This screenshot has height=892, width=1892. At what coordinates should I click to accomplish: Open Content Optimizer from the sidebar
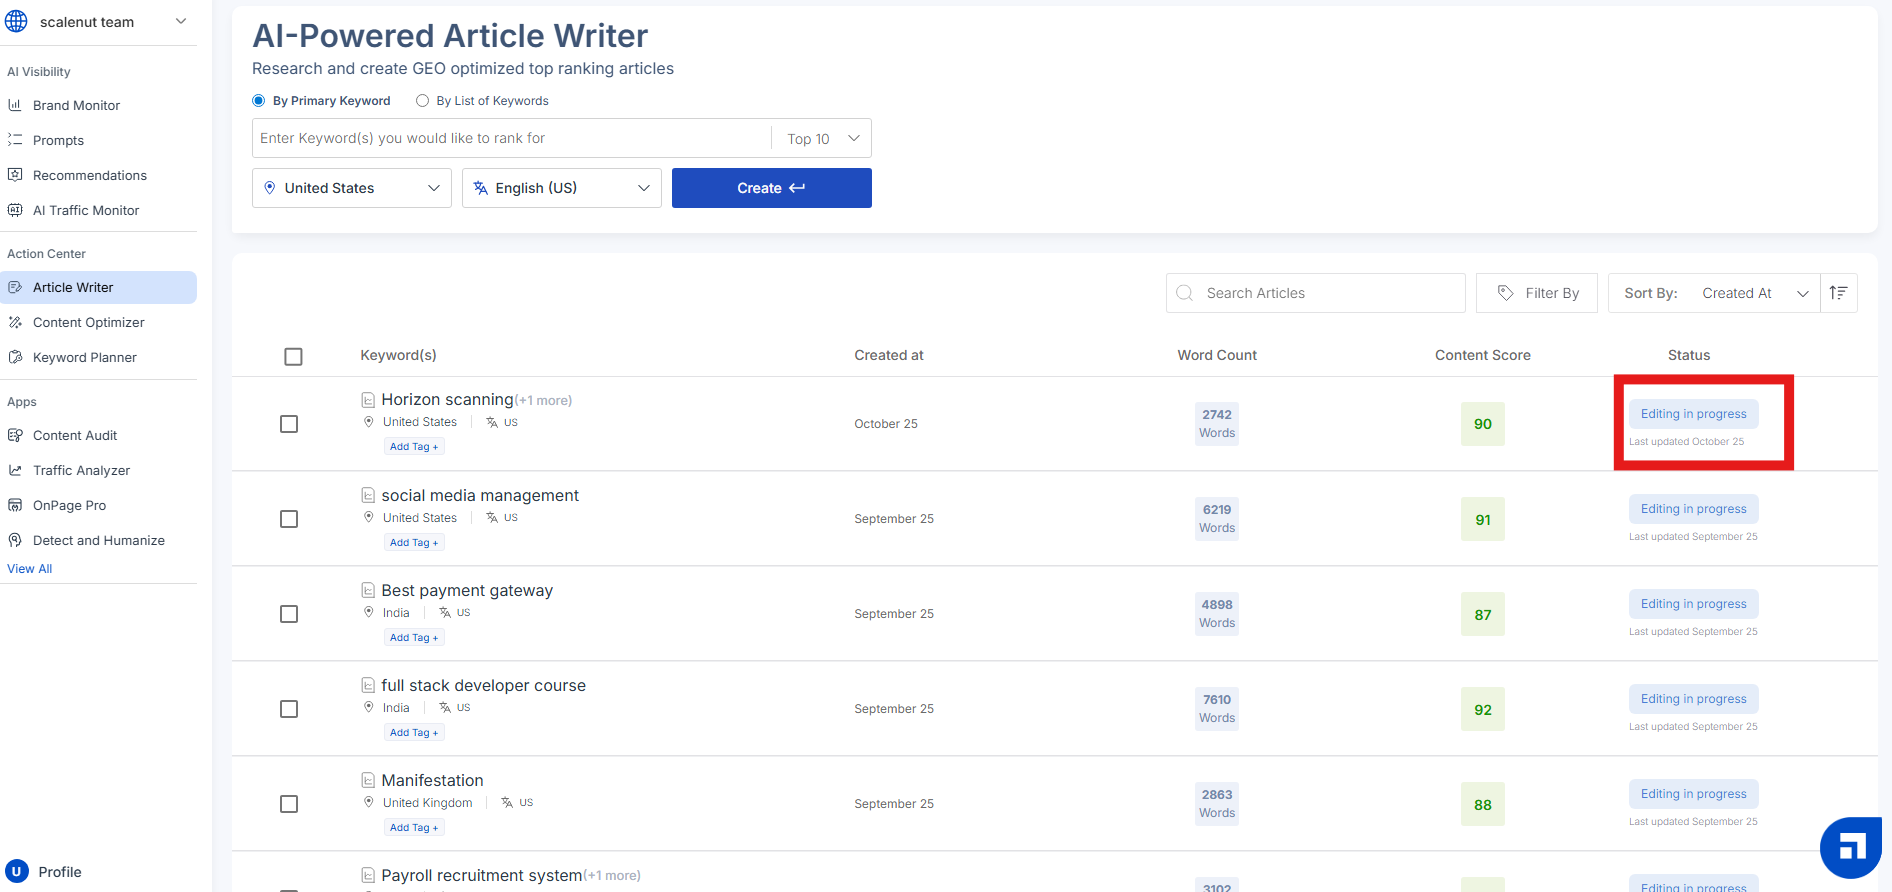pos(88,322)
